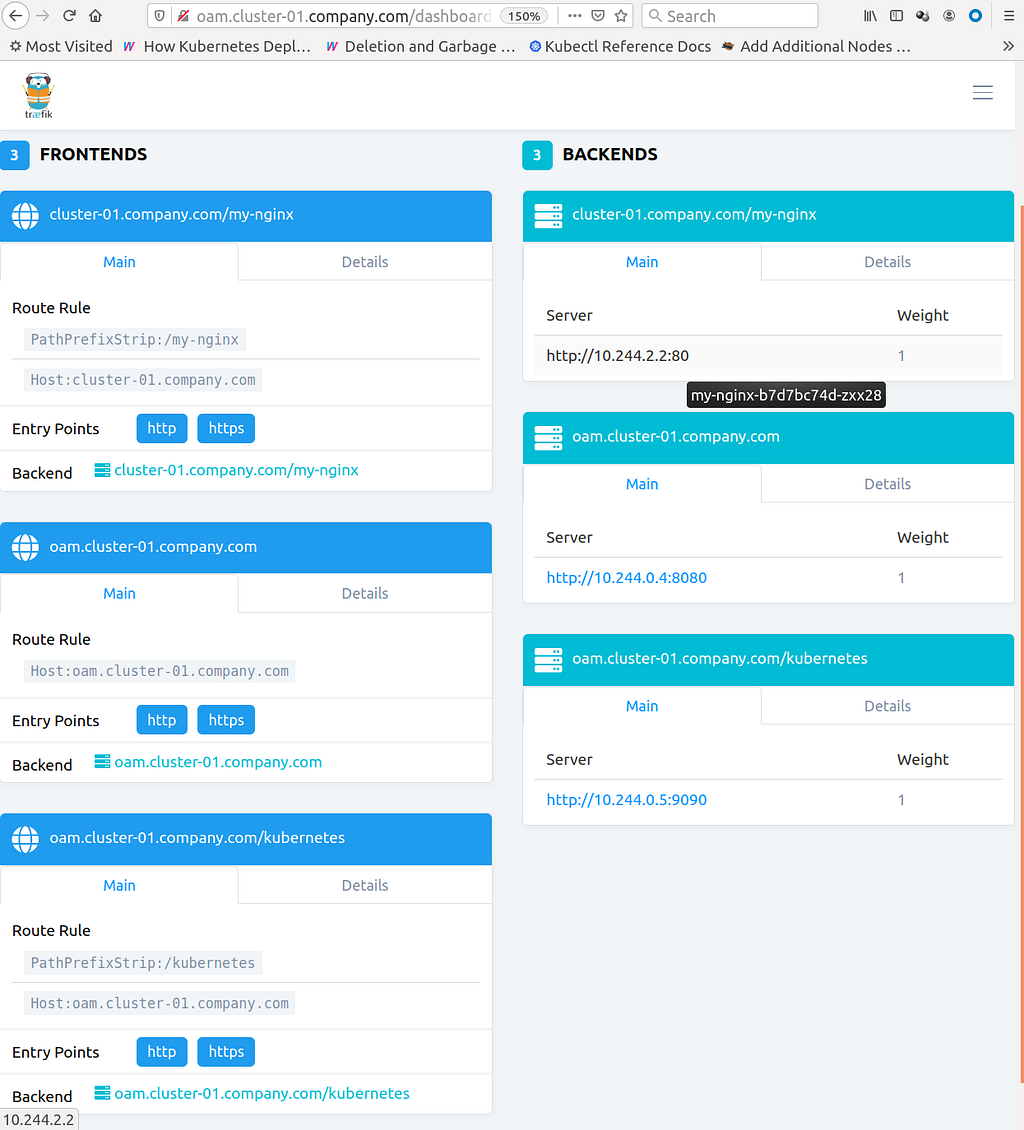Click globe icon of my-nginx frontend

25,215
